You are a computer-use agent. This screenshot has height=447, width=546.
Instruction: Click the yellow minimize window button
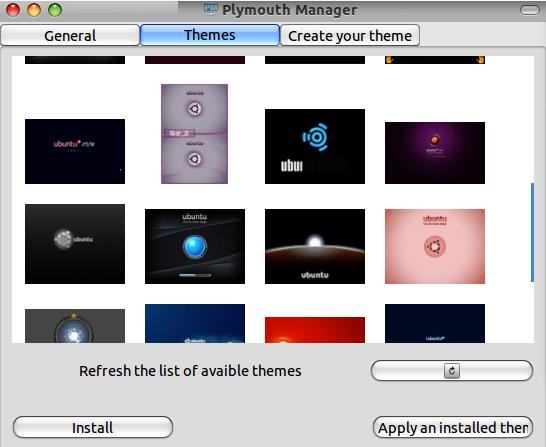point(34,10)
